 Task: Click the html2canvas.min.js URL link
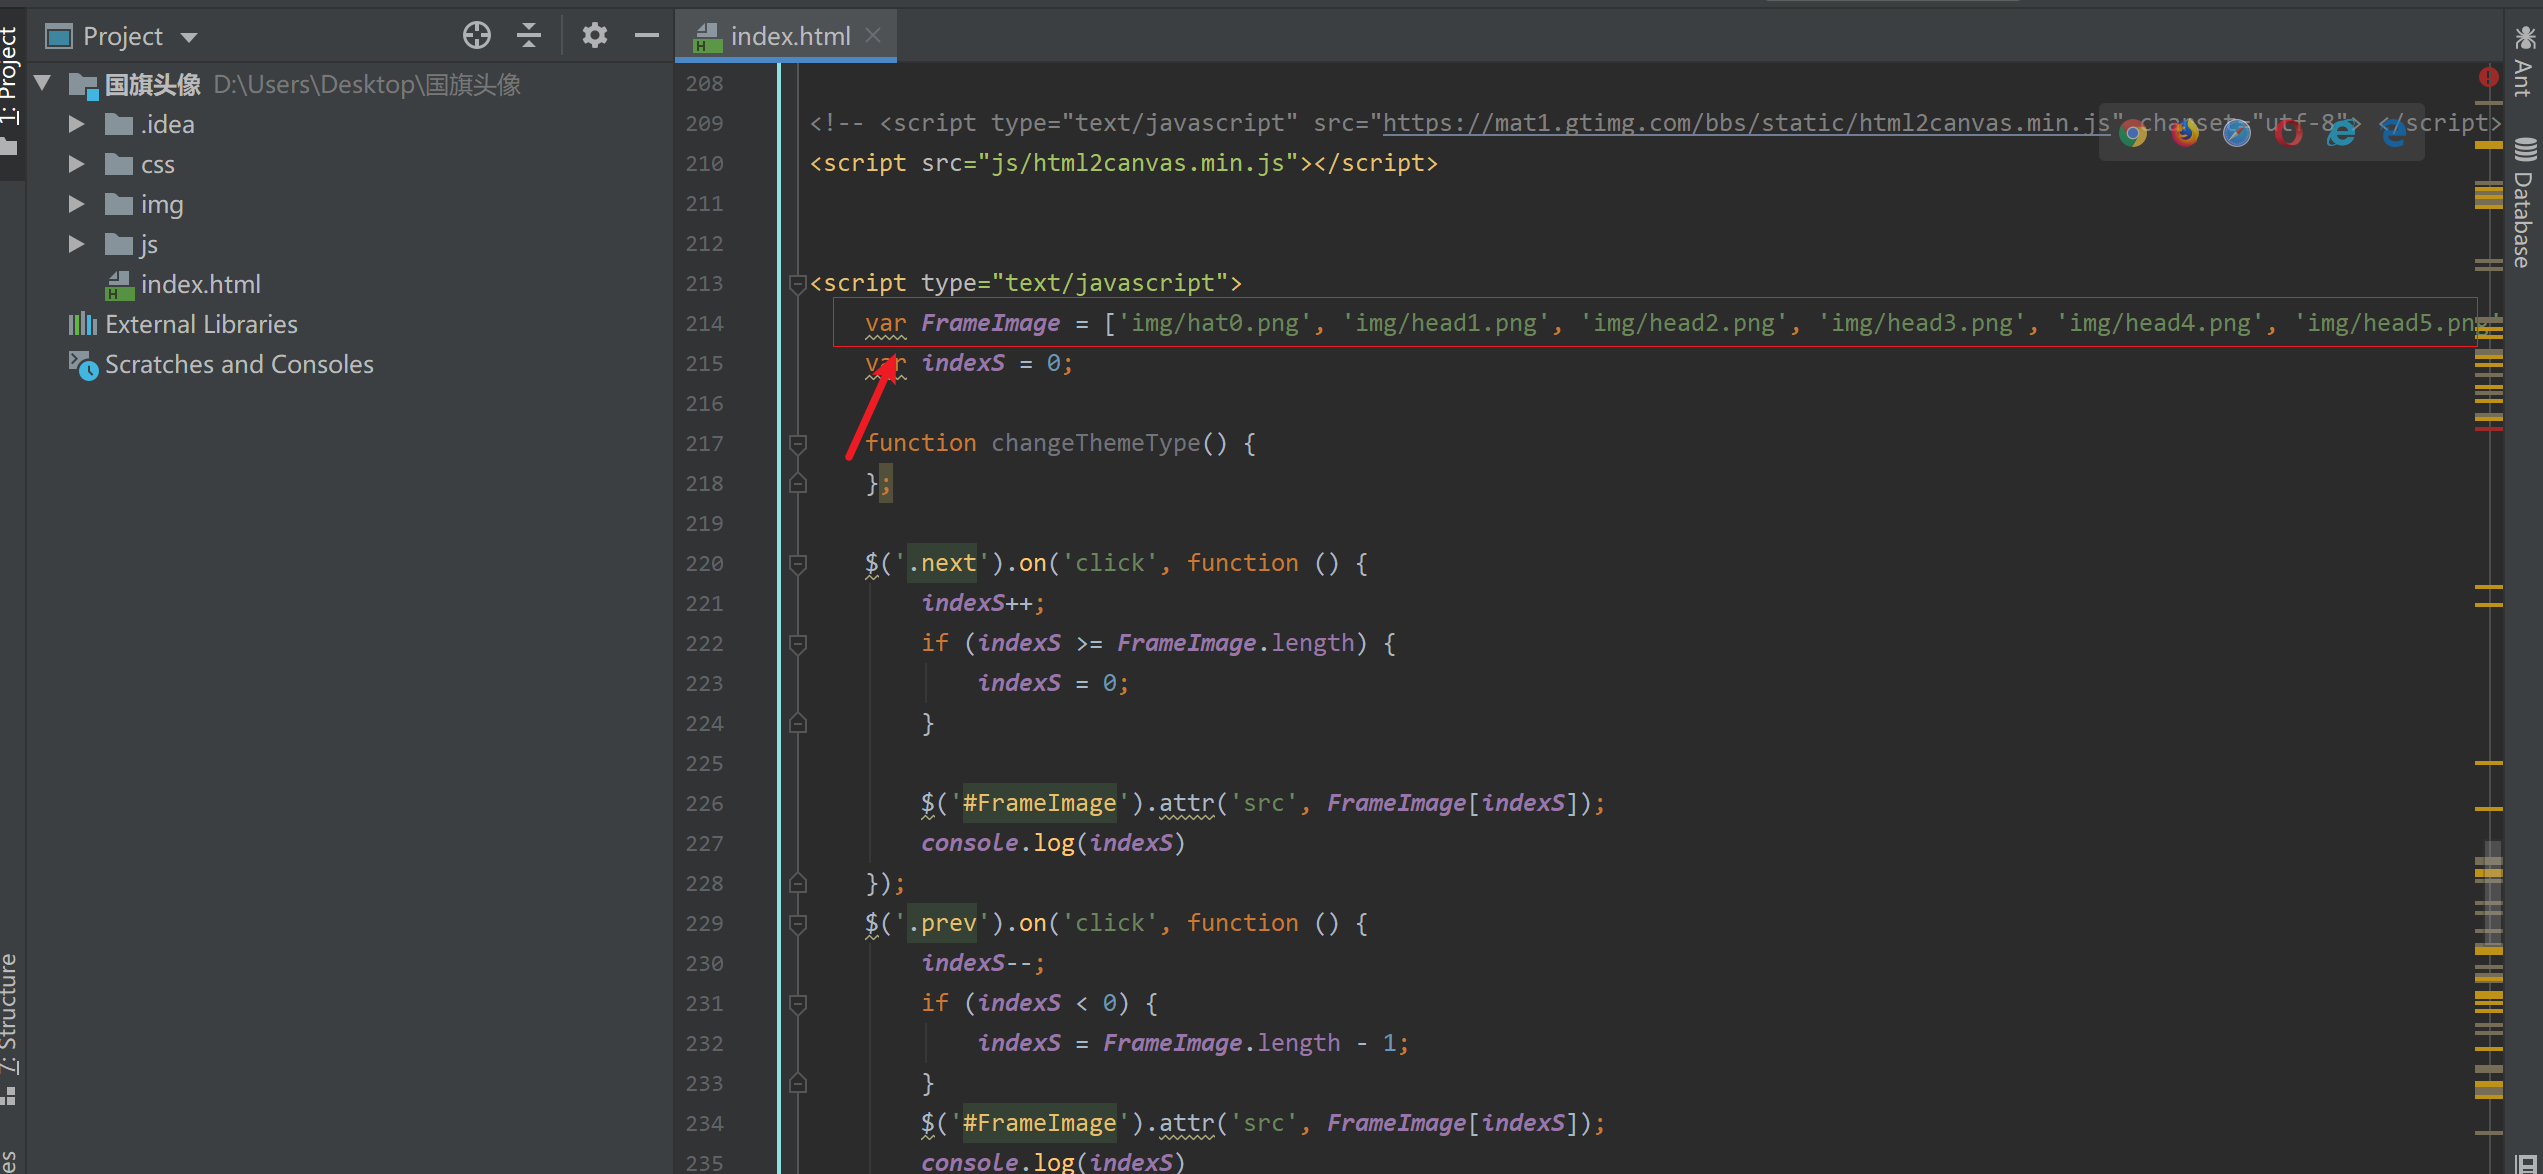tap(1746, 123)
